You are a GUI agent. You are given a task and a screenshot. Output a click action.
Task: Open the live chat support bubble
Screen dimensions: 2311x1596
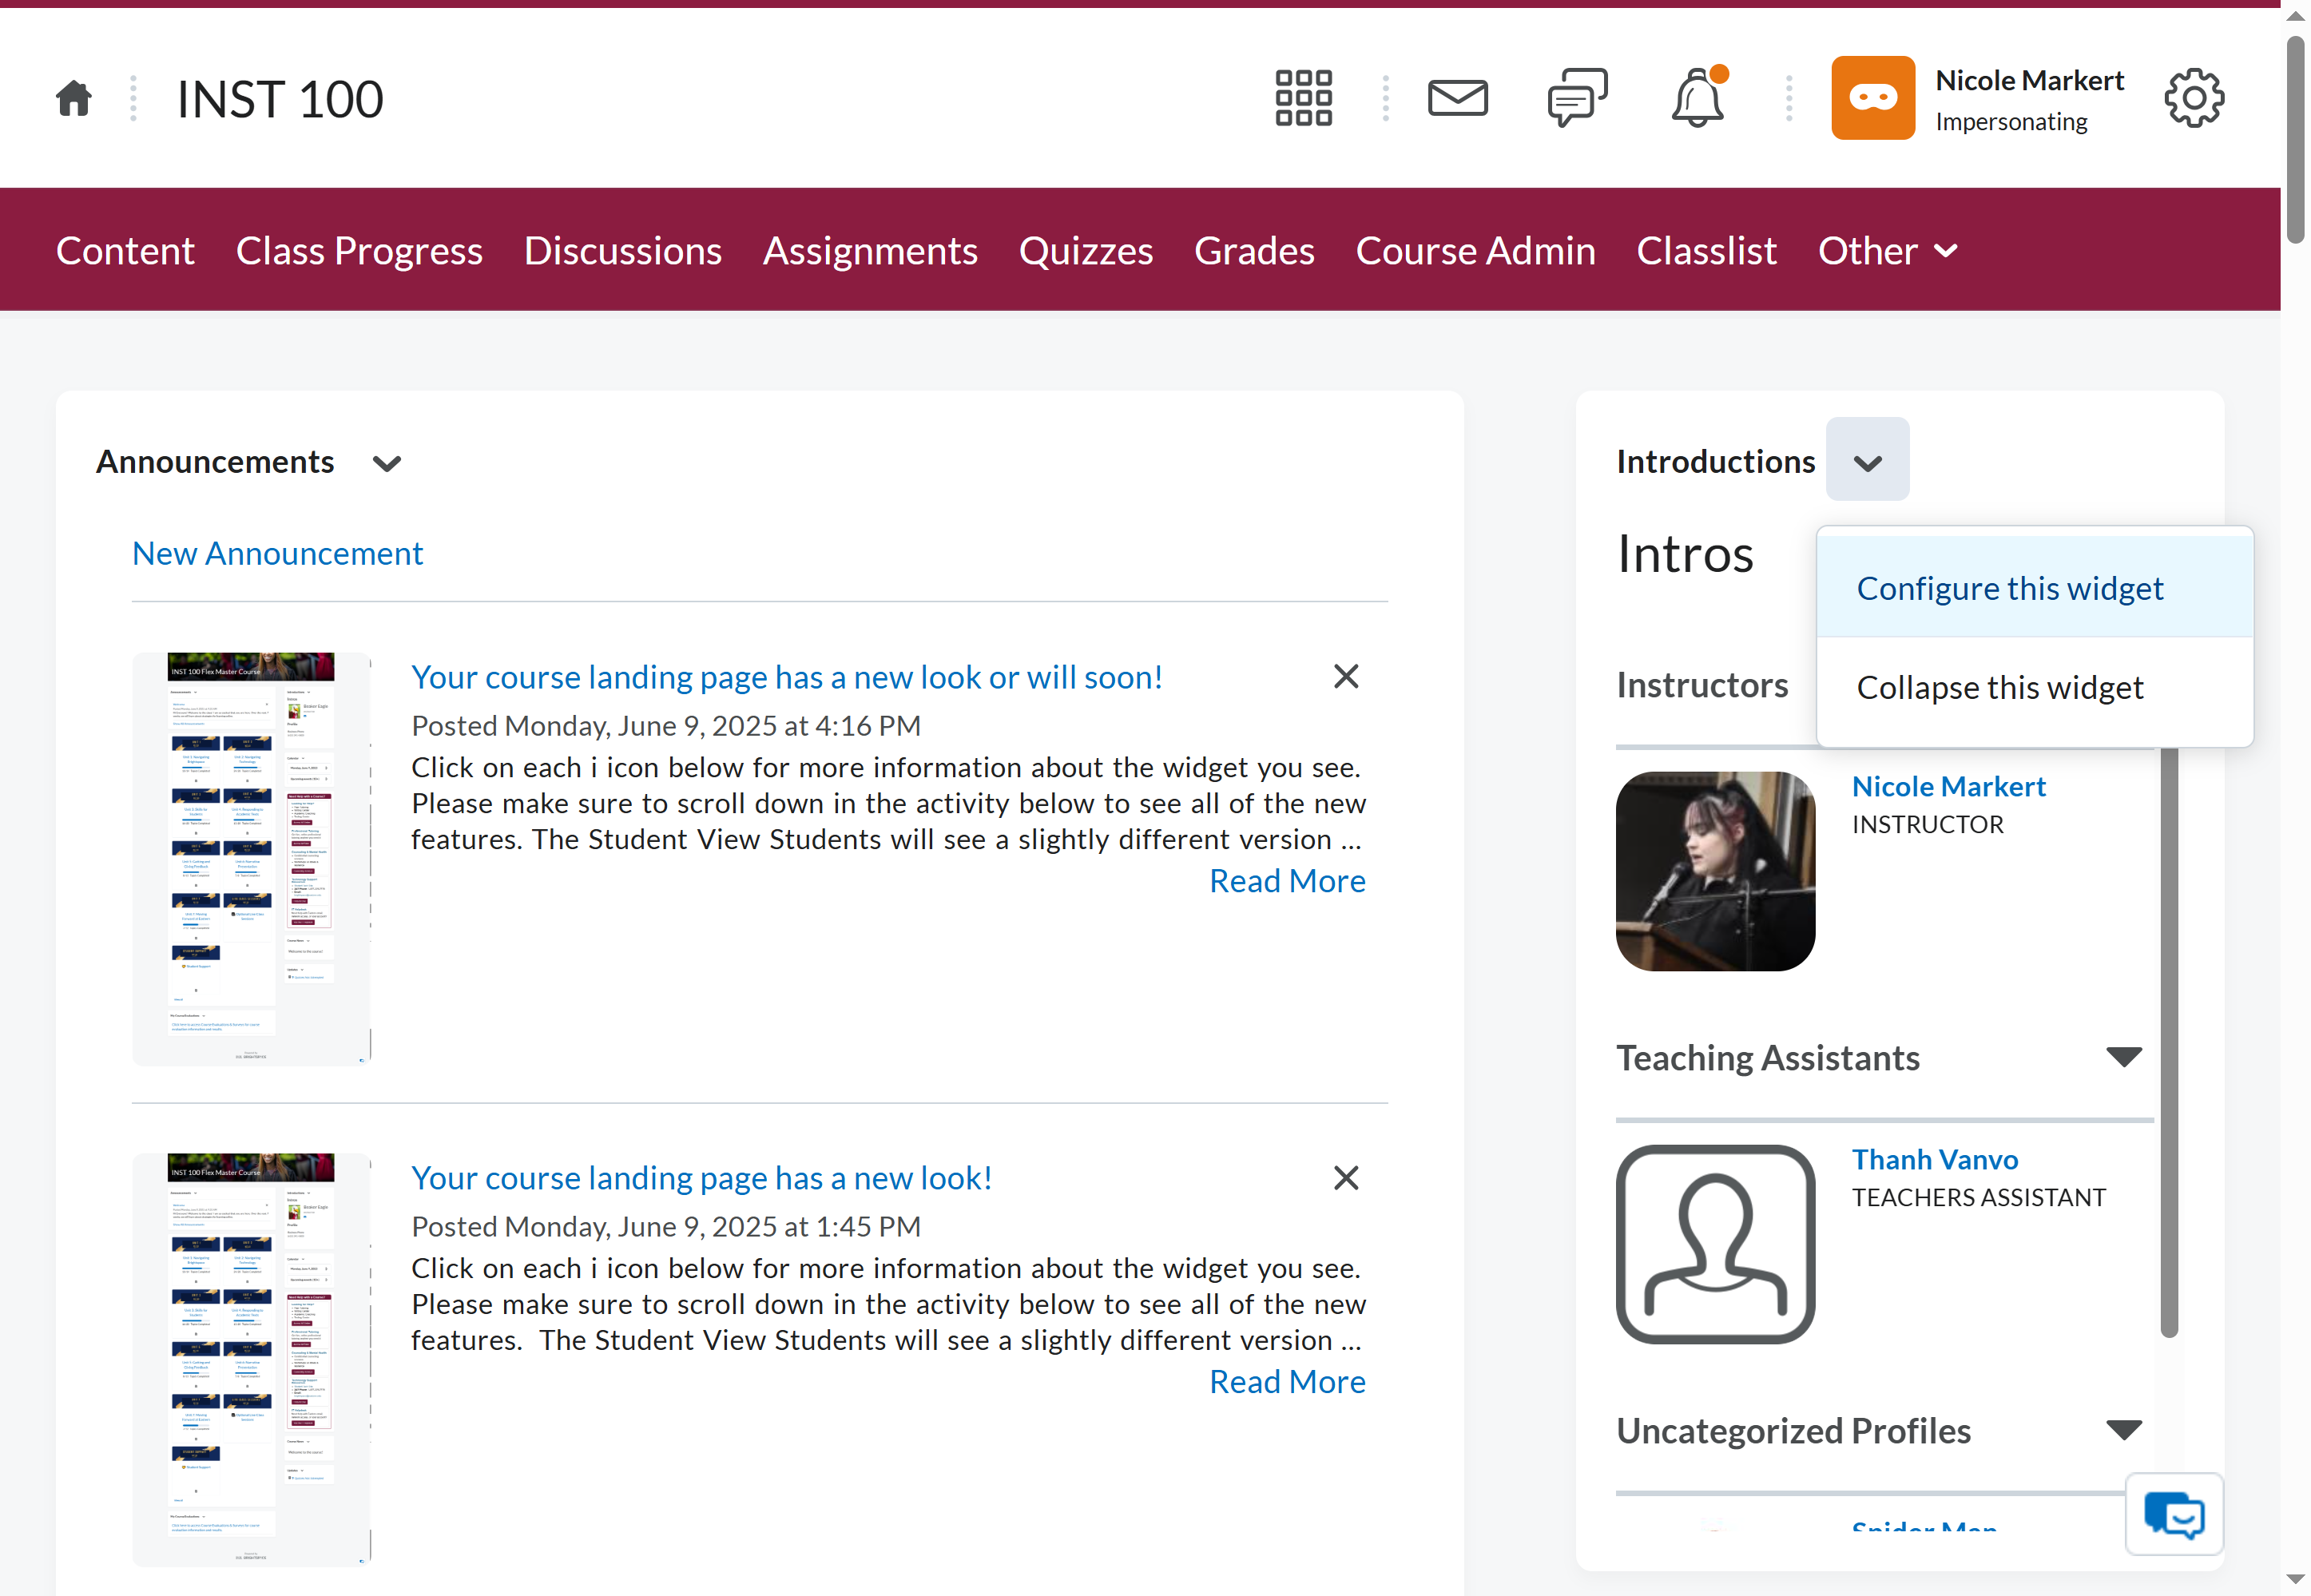(x=2174, y=1515)
